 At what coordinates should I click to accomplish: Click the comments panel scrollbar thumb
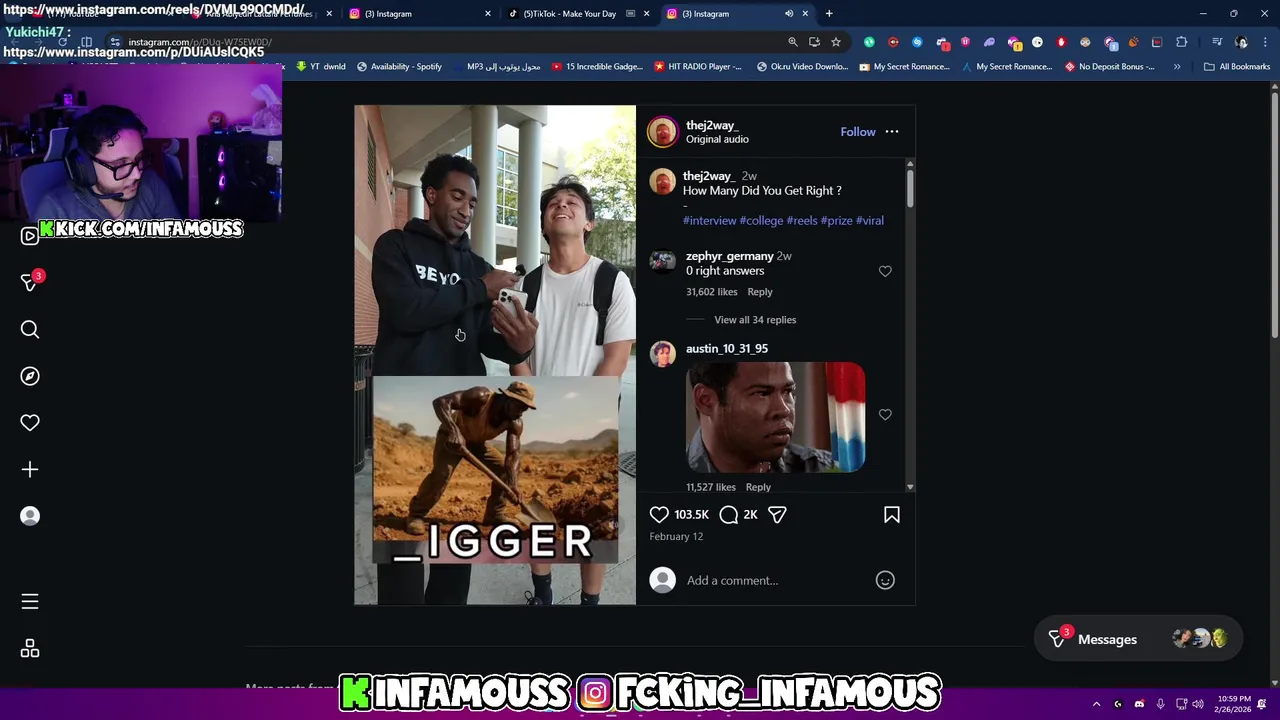click(x=909, y=188)
